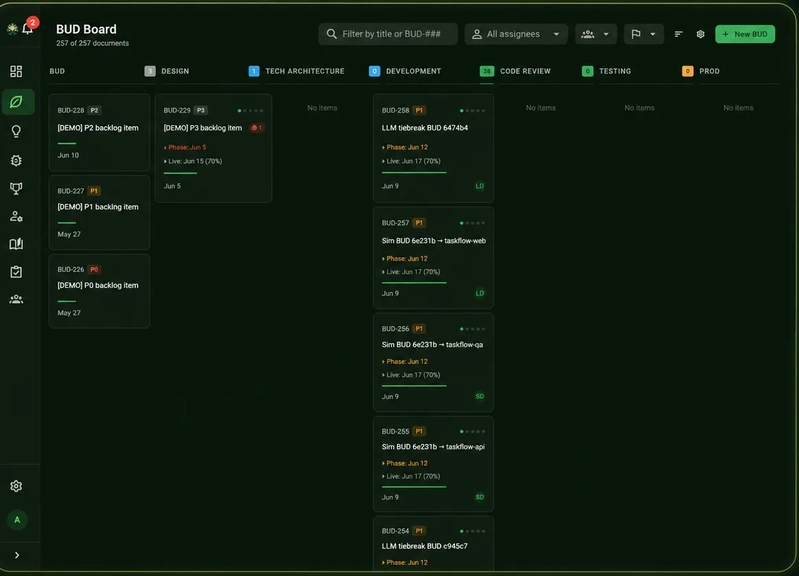799x576 pixels.
Task: Open the team people sidebar icon
Action: point(16,299)
